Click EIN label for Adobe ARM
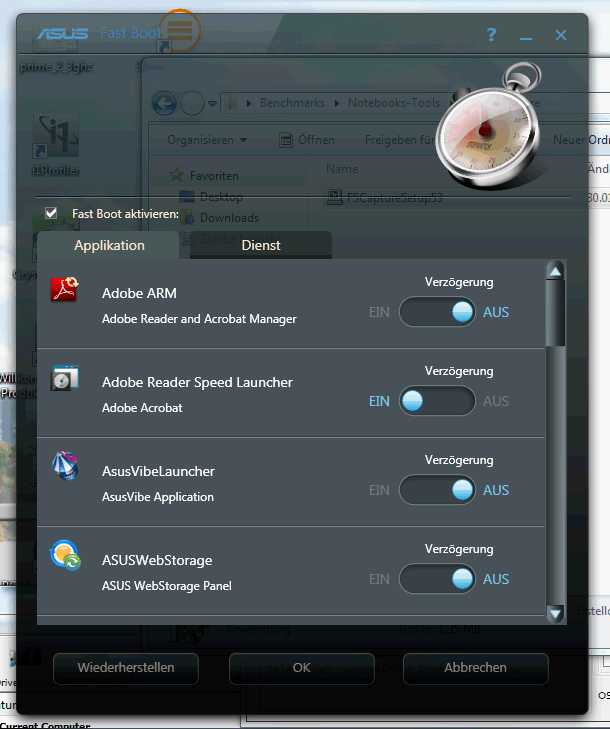Viewport: 610px width, 729px height. point(379,312)
